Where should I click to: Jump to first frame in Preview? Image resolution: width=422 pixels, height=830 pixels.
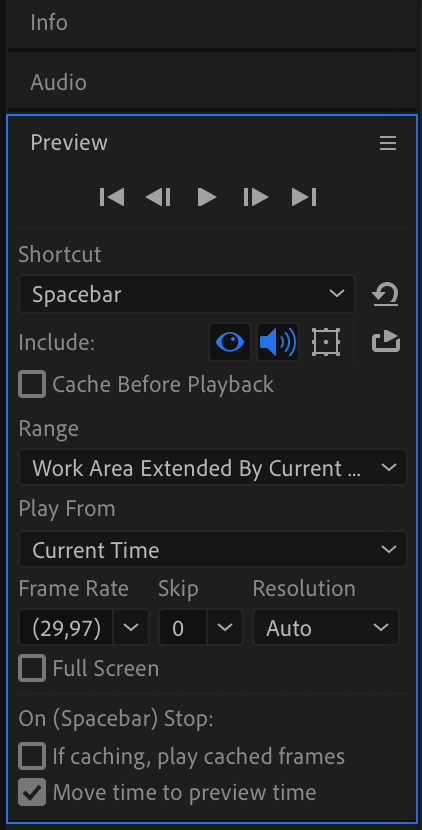pos(112,197)
